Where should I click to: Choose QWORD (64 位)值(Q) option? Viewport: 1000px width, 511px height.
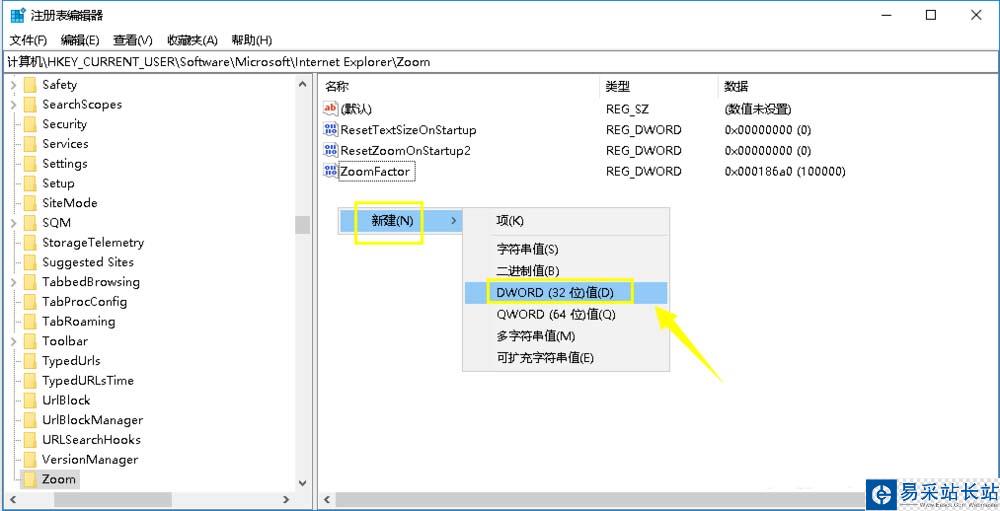(x=566, y=315)
